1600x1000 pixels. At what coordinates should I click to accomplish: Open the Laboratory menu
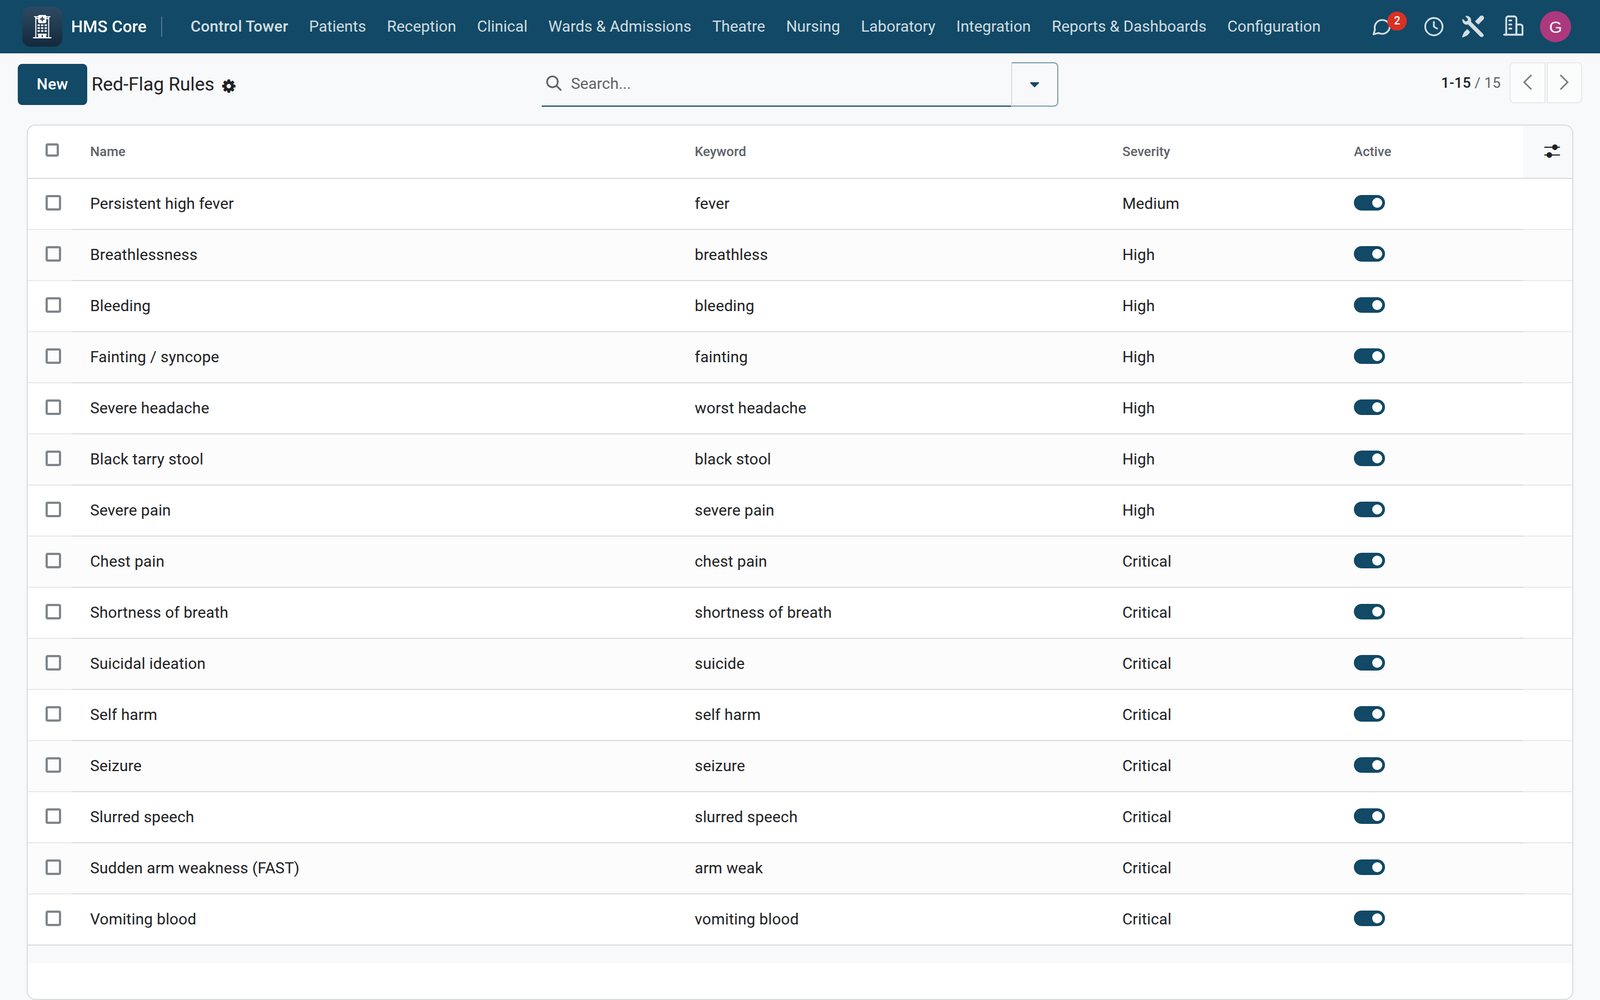898,27
